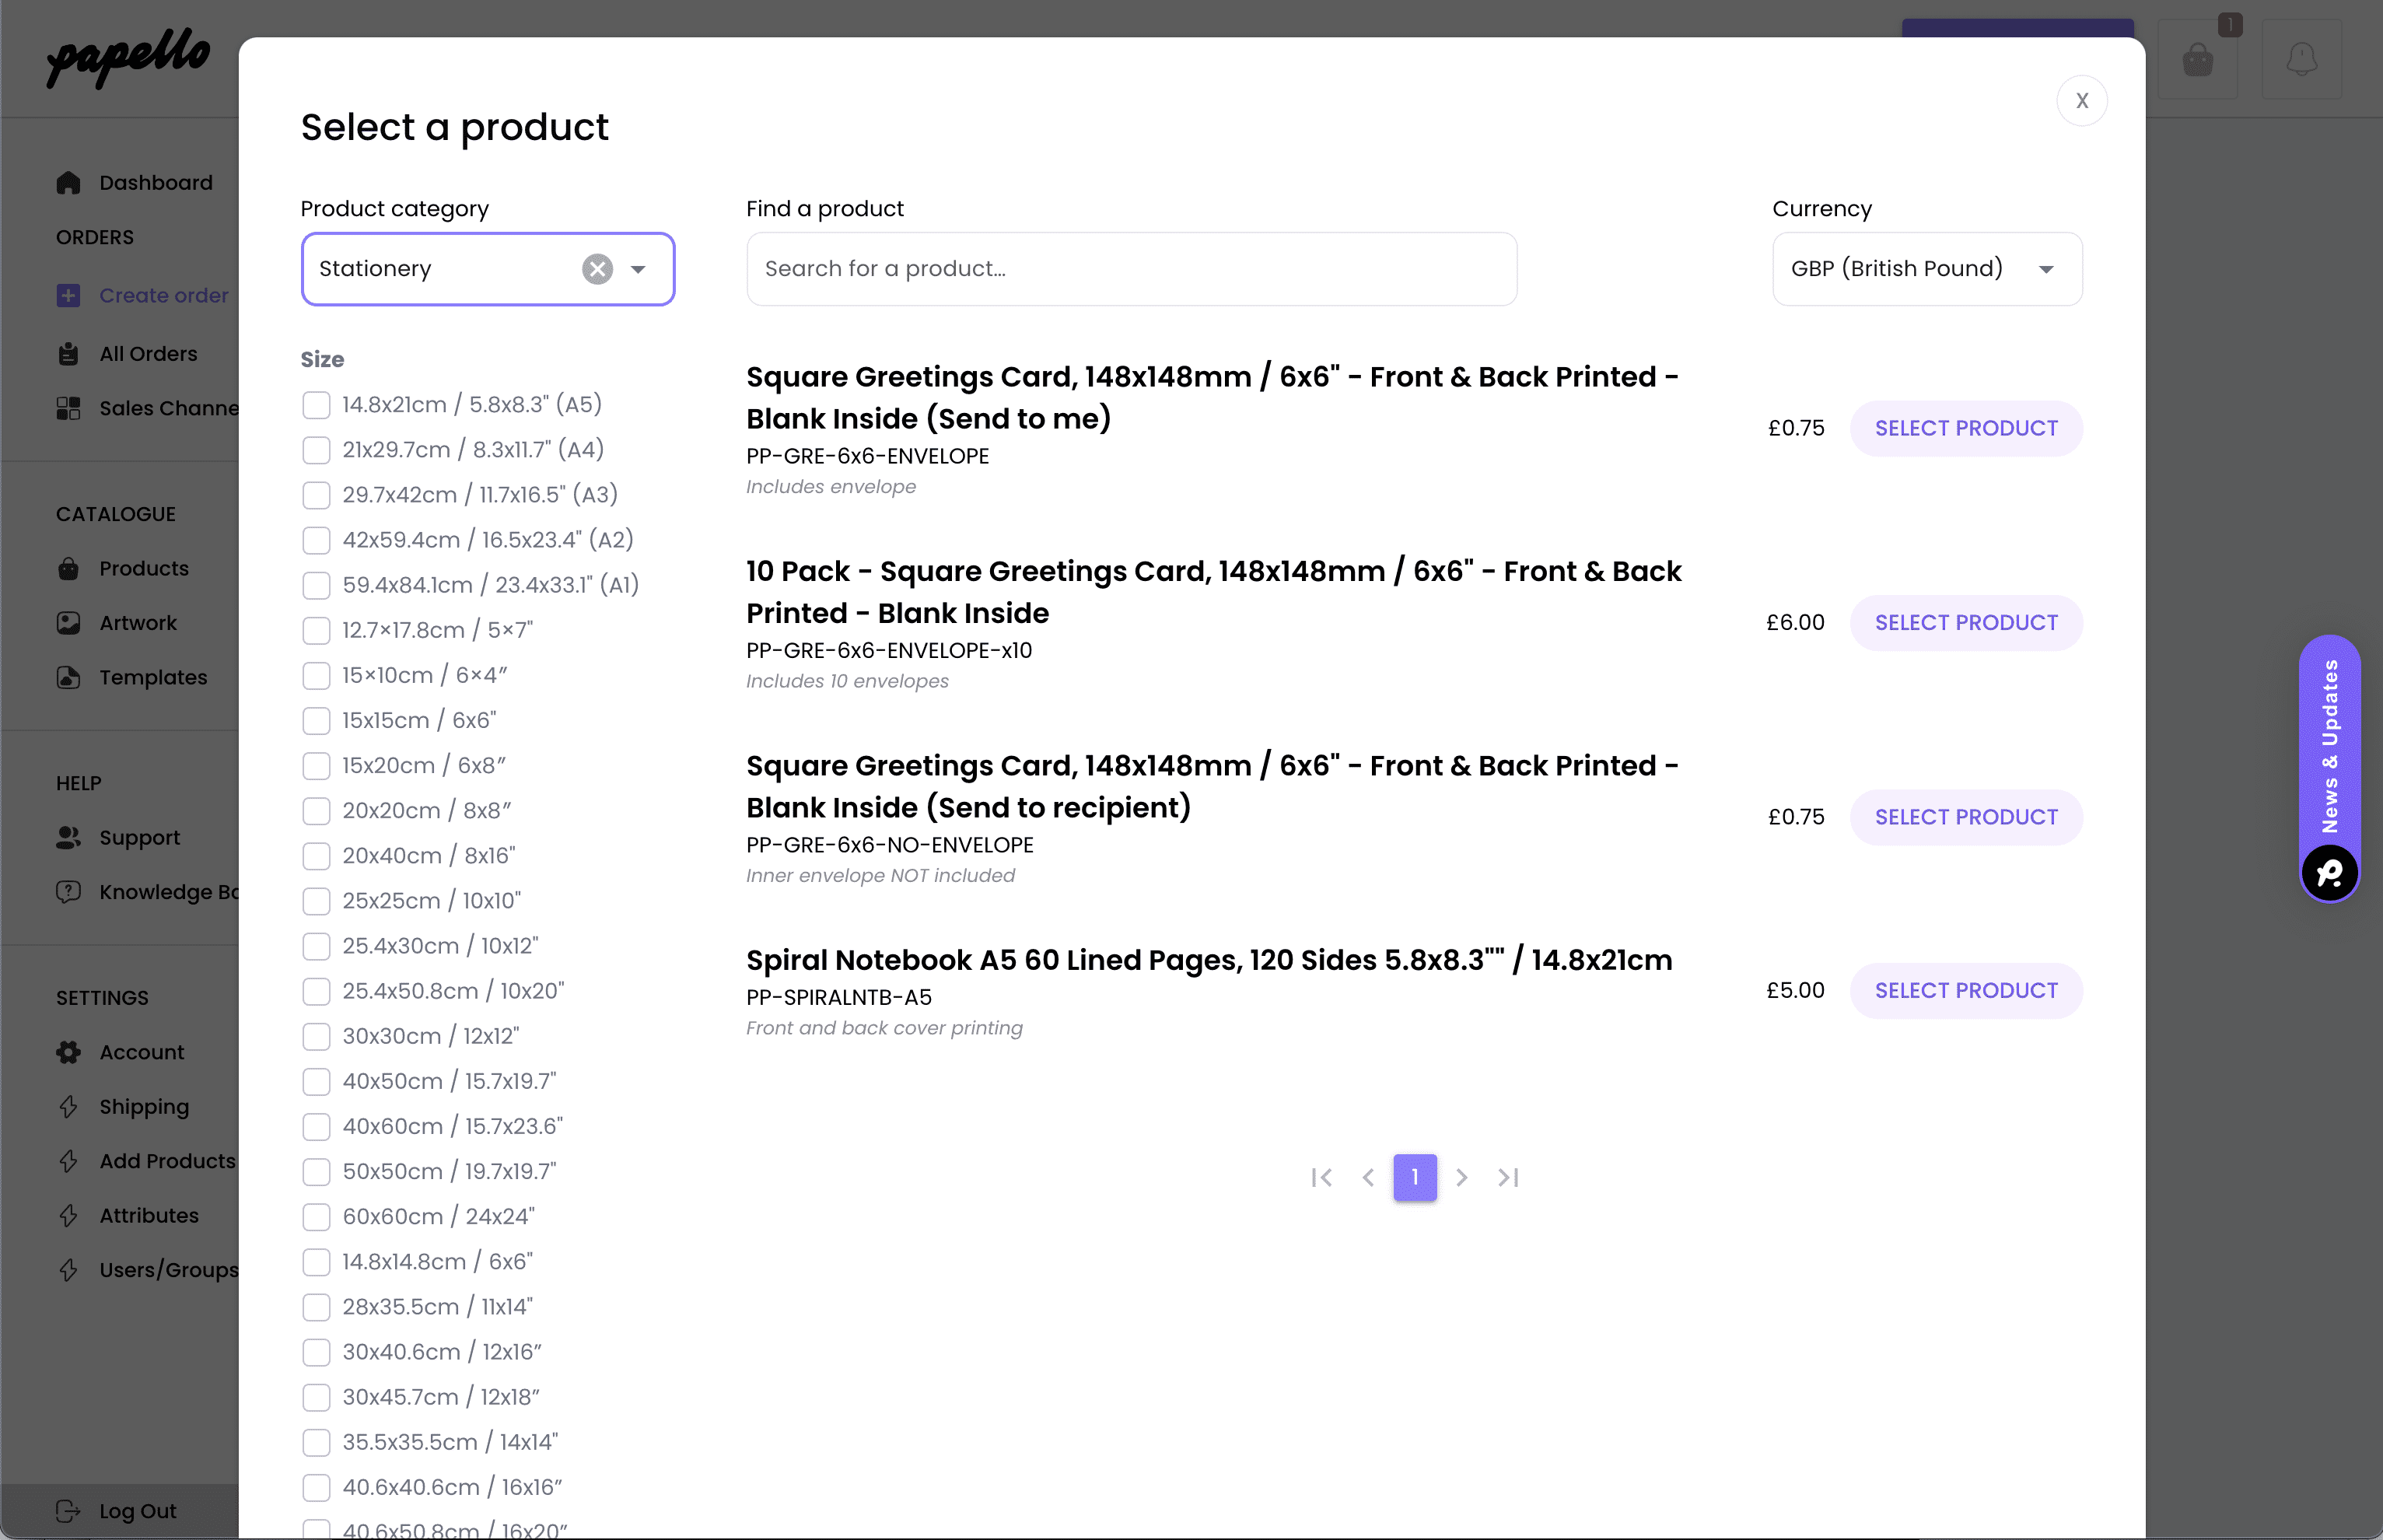Screen dimensions: 2383x1540
Task: Select the Square Greetings Card (Send to me)
Action: pyautogui.click(x=1965, y=428)
